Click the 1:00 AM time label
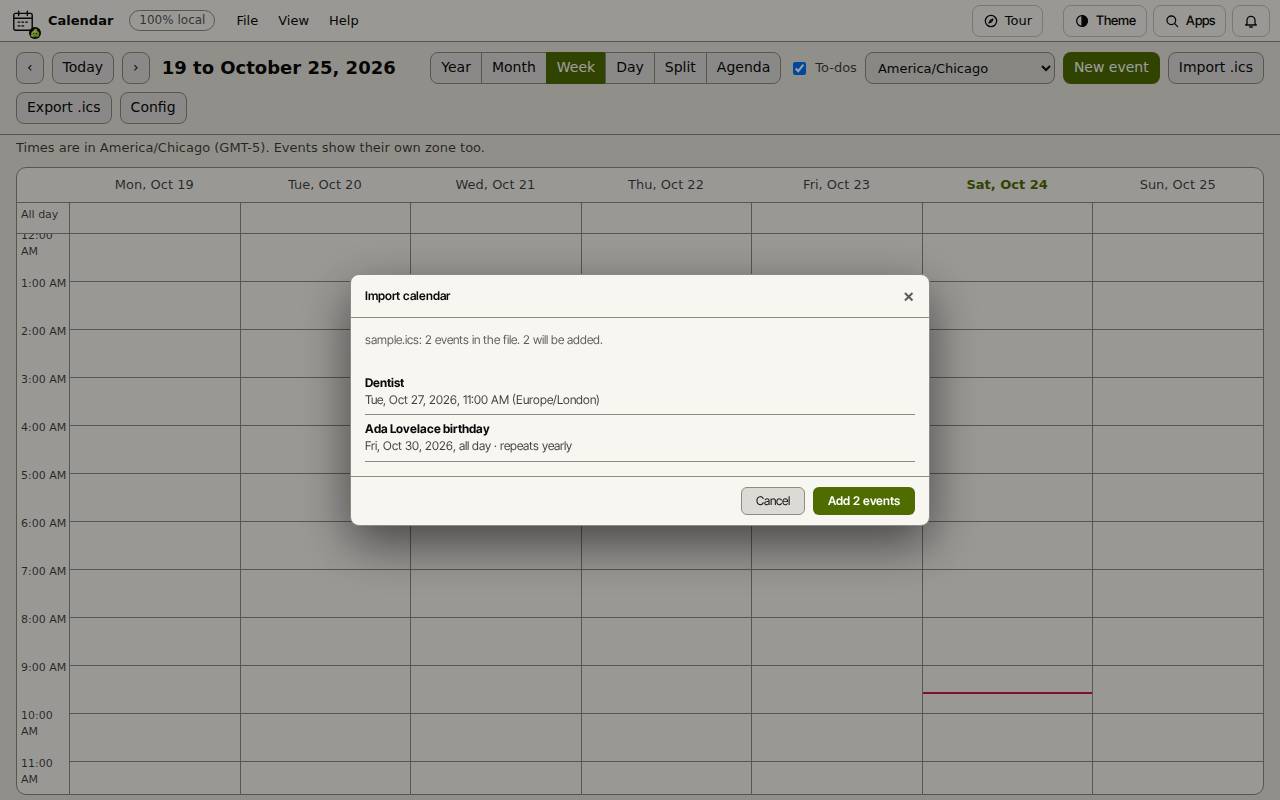The height and width of the screenshot is (800, 1280). (x=43, y=283)
